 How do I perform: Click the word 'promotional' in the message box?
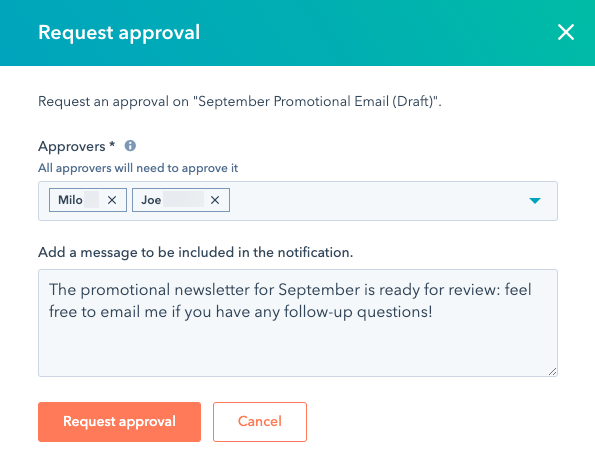point(125,290)
